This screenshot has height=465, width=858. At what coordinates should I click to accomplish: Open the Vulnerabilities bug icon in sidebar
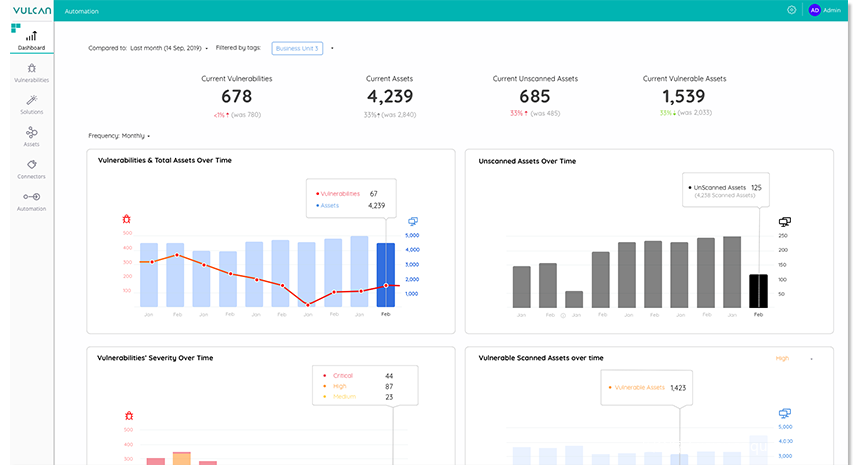pos(31,68)
